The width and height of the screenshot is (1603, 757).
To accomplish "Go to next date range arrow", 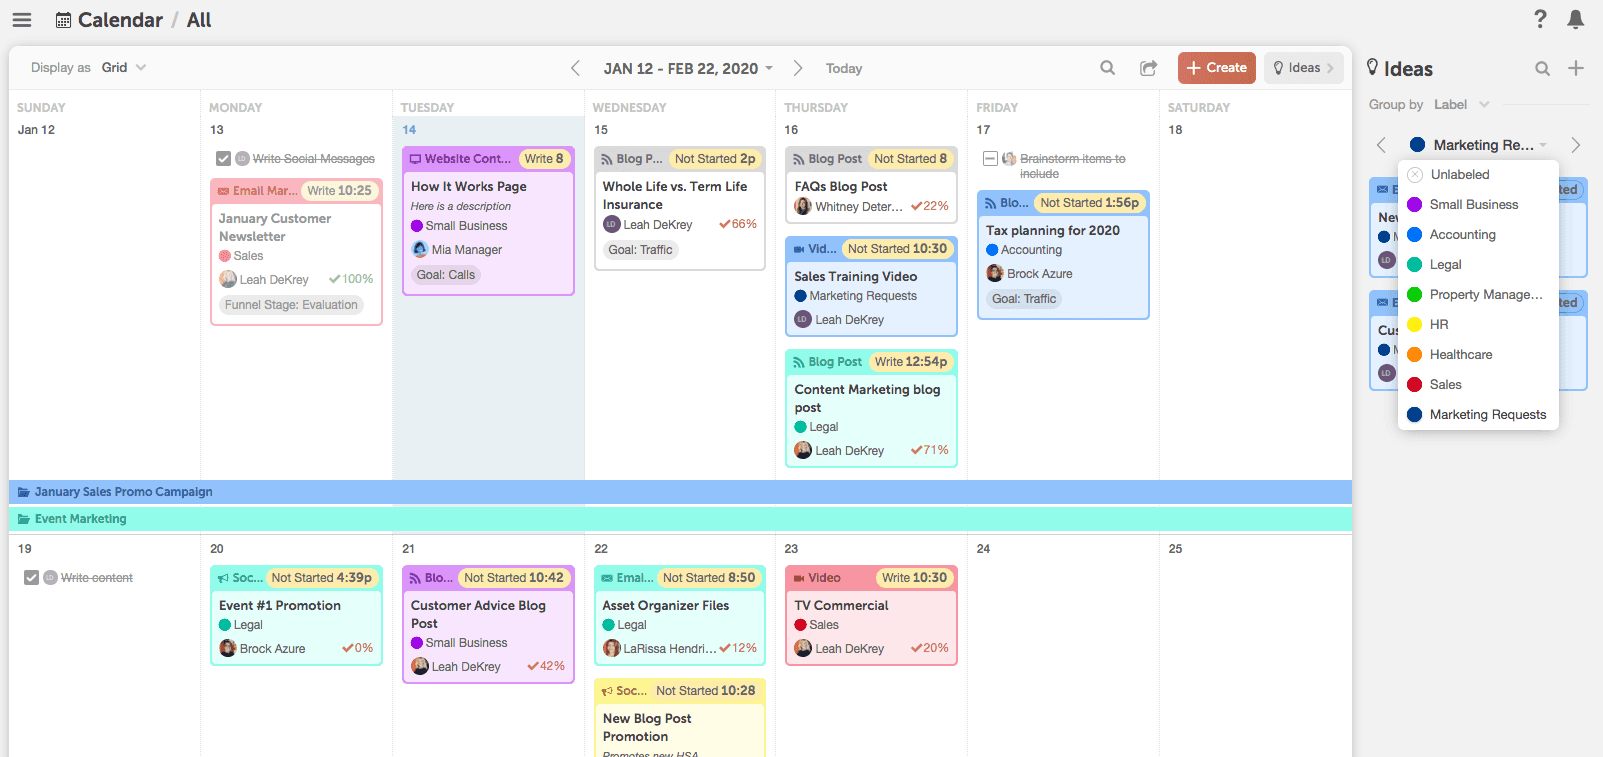I will click(797, 68).
